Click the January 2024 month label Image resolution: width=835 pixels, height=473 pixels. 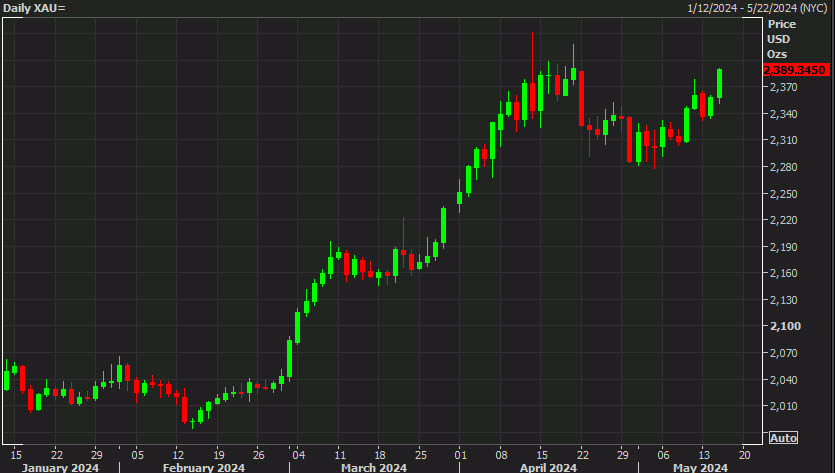click(60, 468)
